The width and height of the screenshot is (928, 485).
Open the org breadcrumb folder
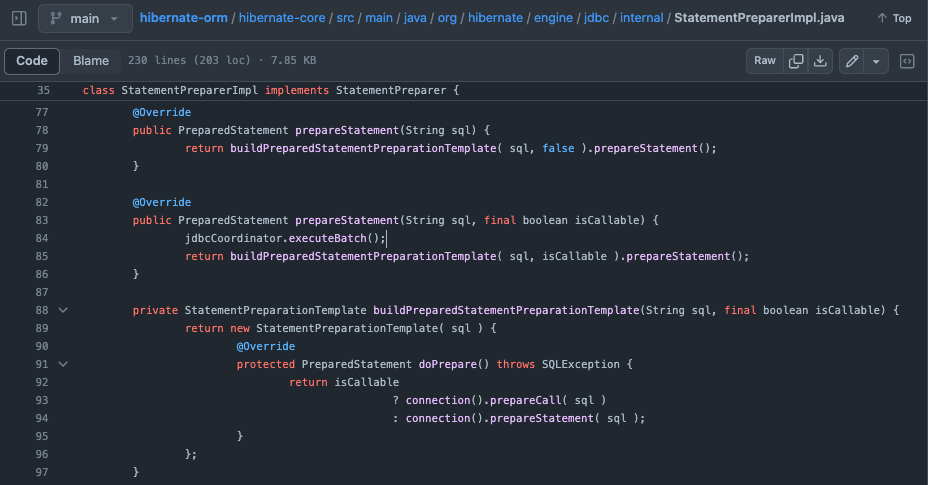[x=447, y=18]
